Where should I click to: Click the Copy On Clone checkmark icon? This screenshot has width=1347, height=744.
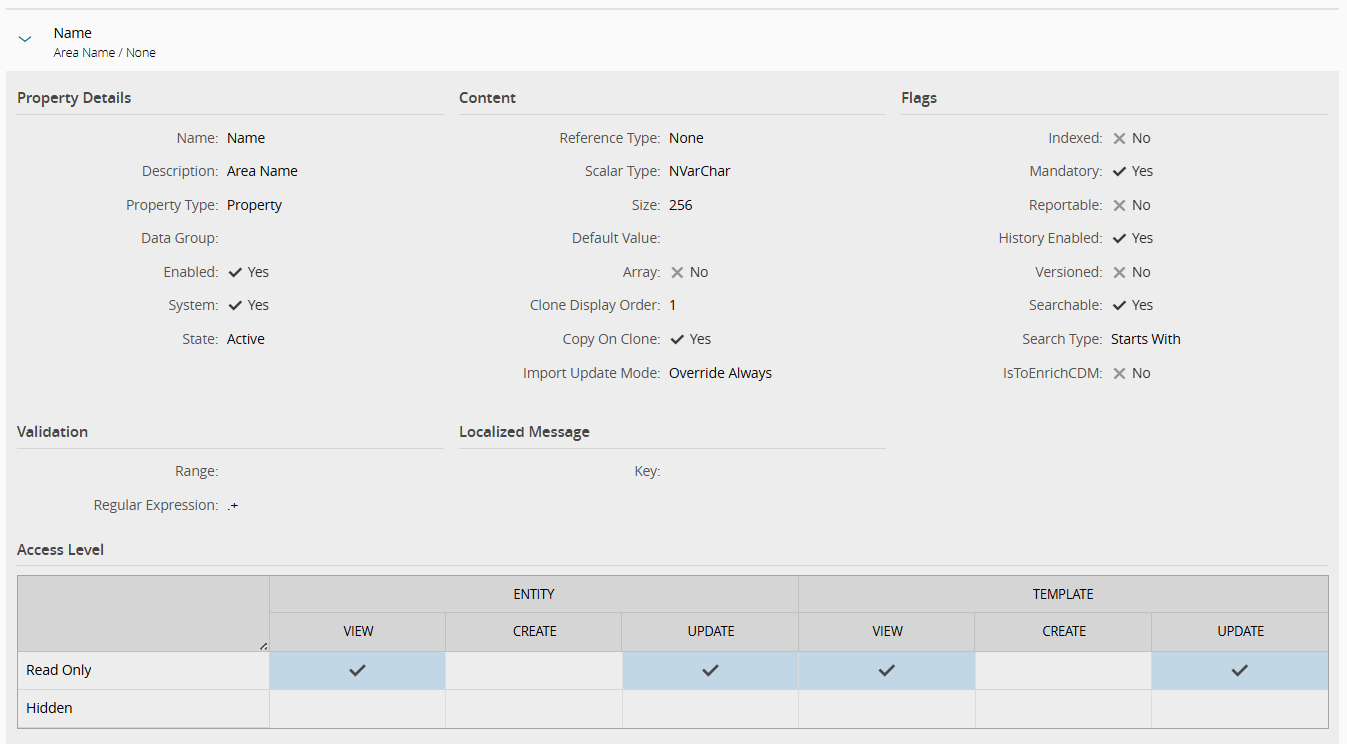[x=677, y=339]
